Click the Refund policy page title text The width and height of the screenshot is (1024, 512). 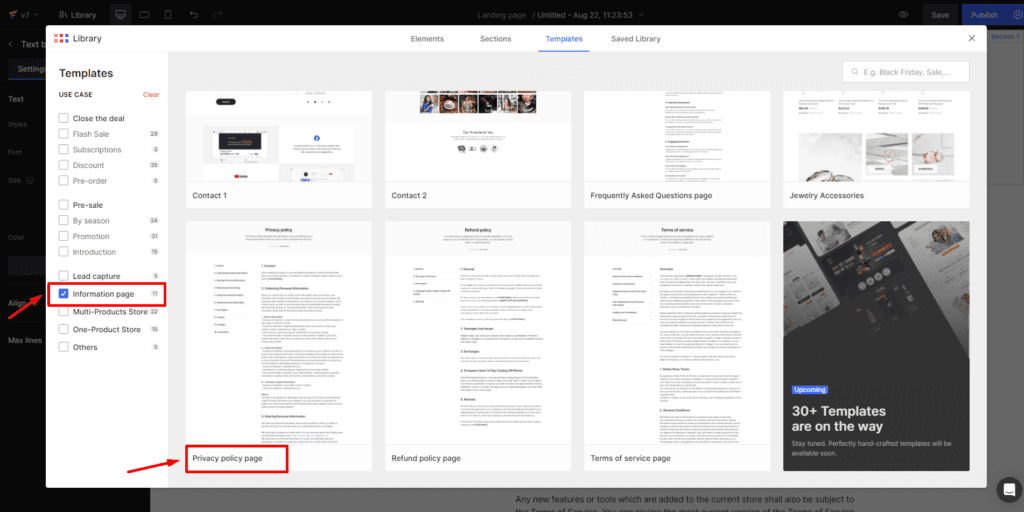(426, 458)
